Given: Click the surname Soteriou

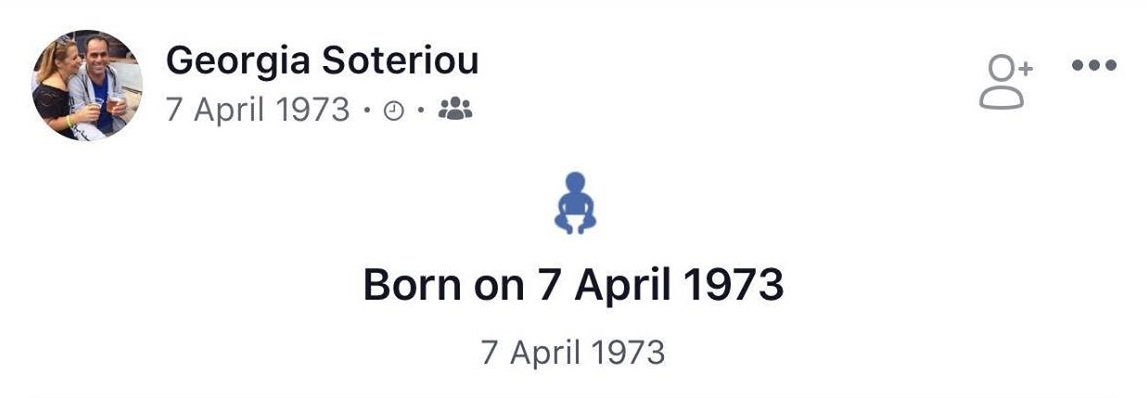Looking at the screenshot, I should point(401,60).
